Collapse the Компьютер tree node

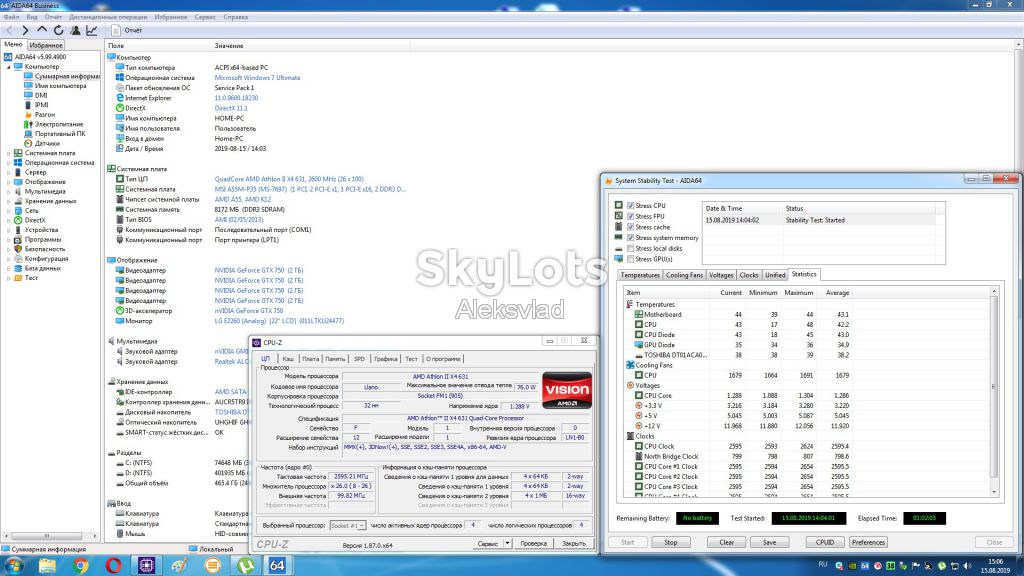tap(8, 67)
